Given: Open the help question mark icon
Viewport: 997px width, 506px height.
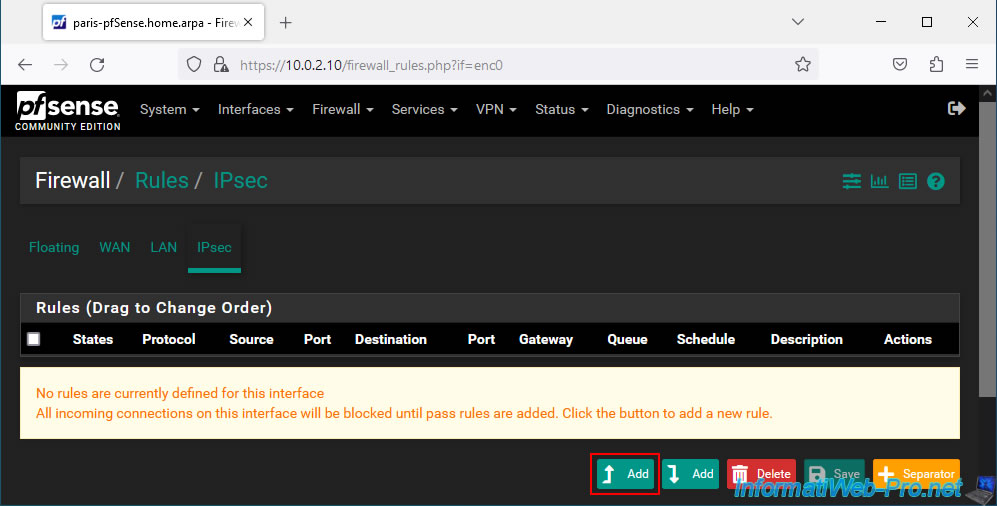Looking at the screenshot, I should [x=935, y=181].
